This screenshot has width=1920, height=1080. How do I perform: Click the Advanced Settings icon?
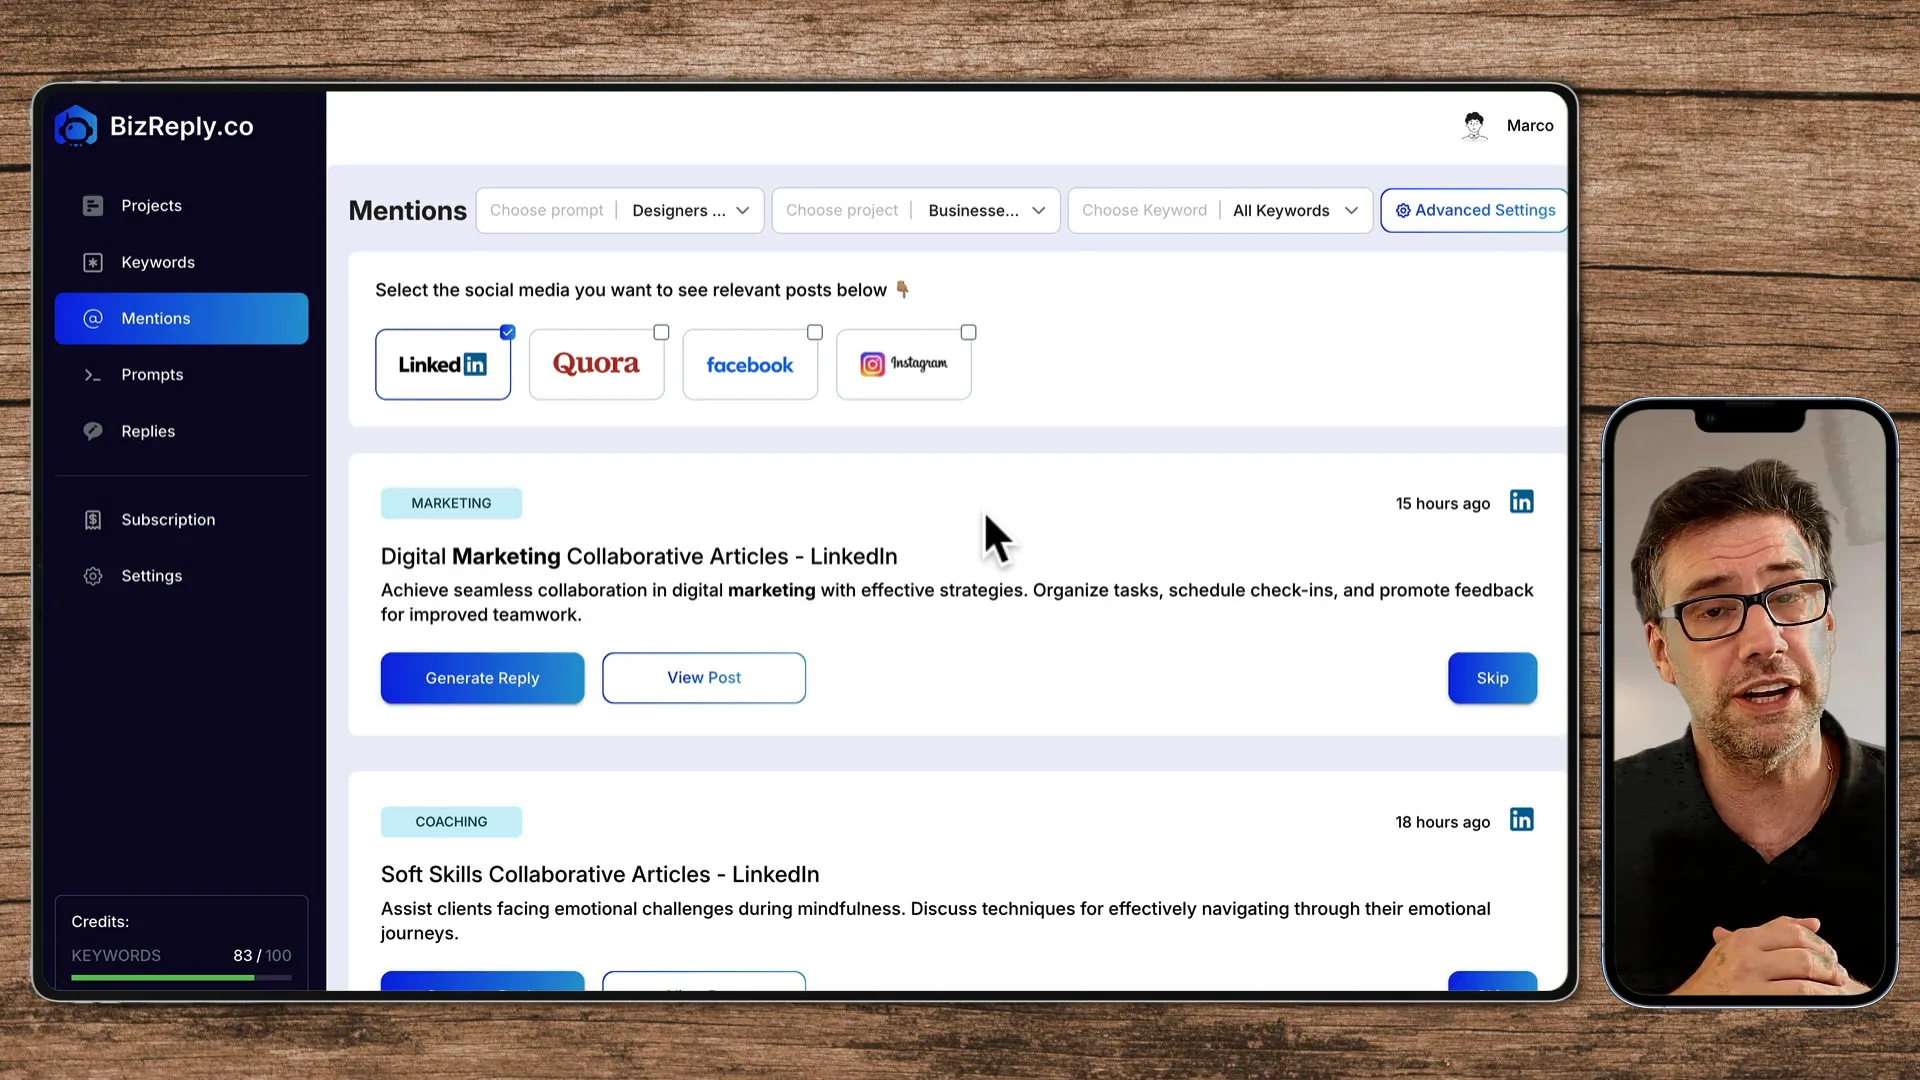click(1402, 210)
